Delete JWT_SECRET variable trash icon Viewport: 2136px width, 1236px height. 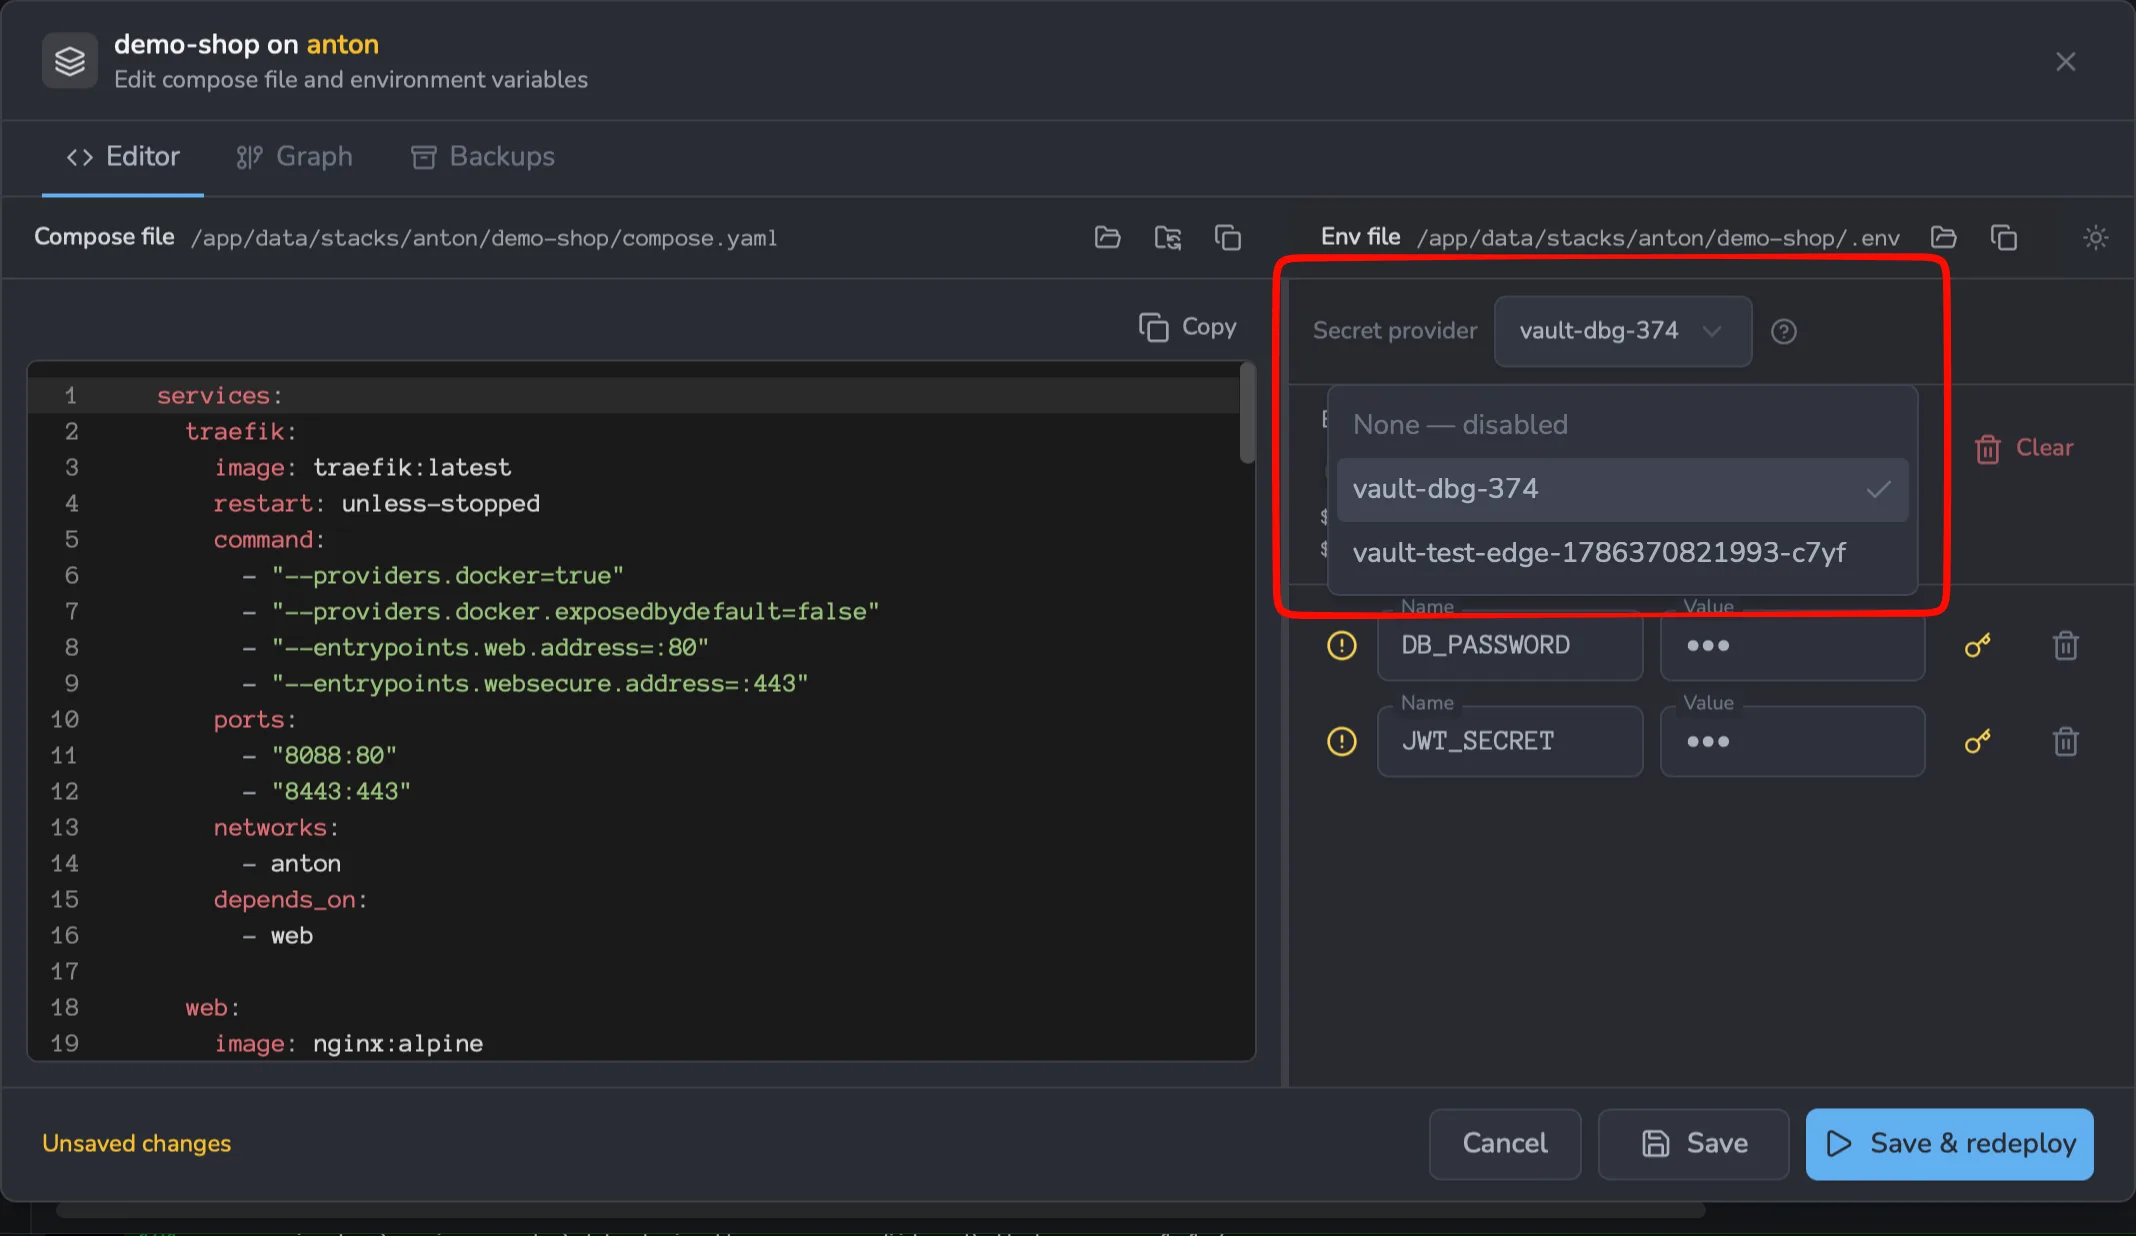pyautogui.click(x=2065, y=742)
